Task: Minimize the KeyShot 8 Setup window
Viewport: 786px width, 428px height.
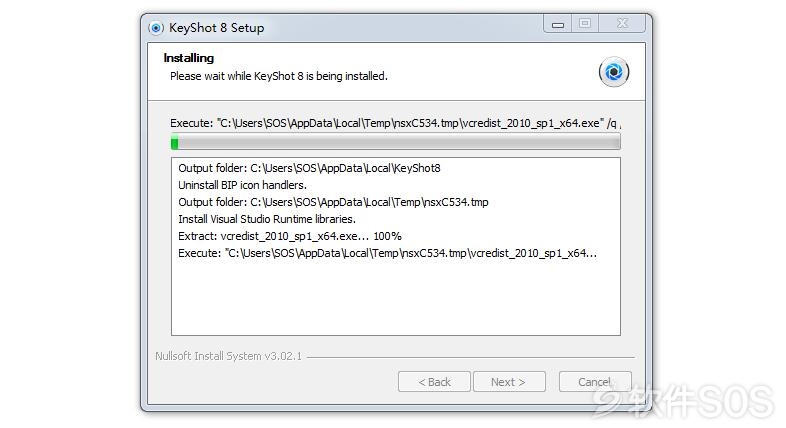Action: pos(558,24)
